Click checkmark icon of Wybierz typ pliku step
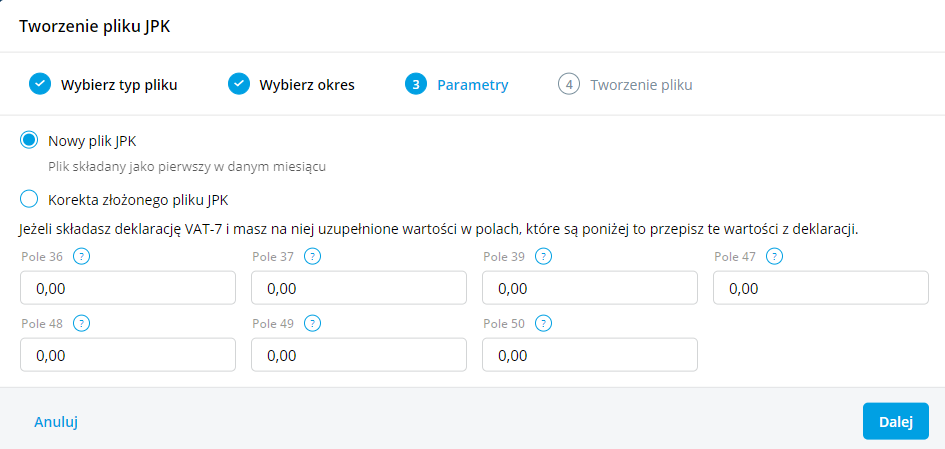 click(x=39, y=84)
